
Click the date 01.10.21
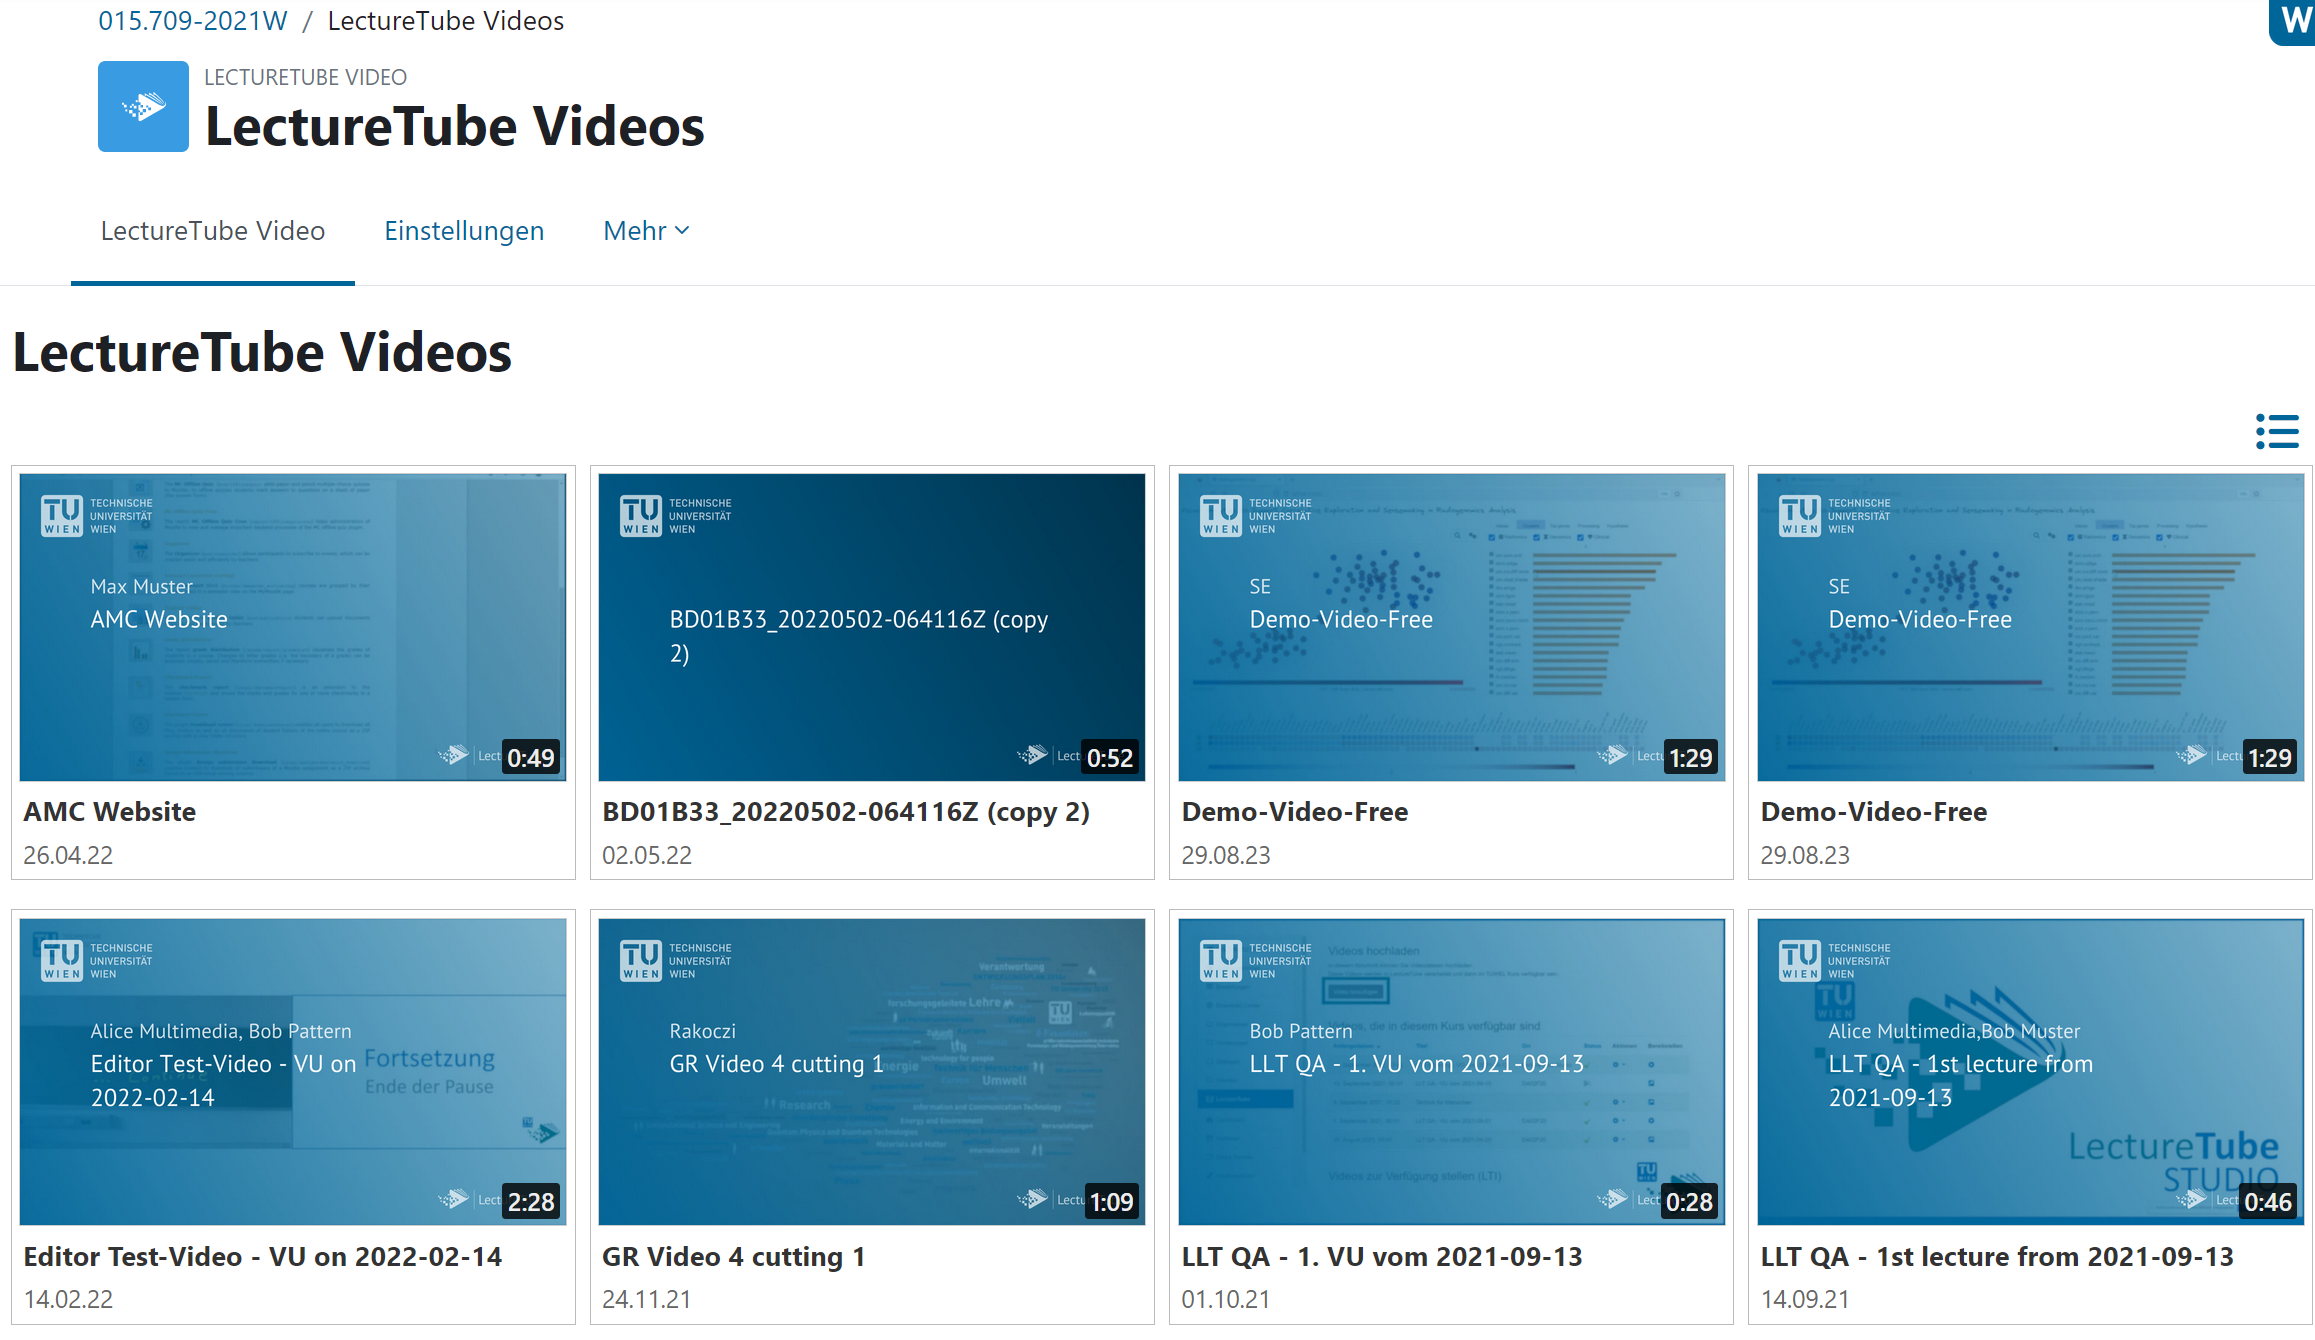[1226, 1300]
